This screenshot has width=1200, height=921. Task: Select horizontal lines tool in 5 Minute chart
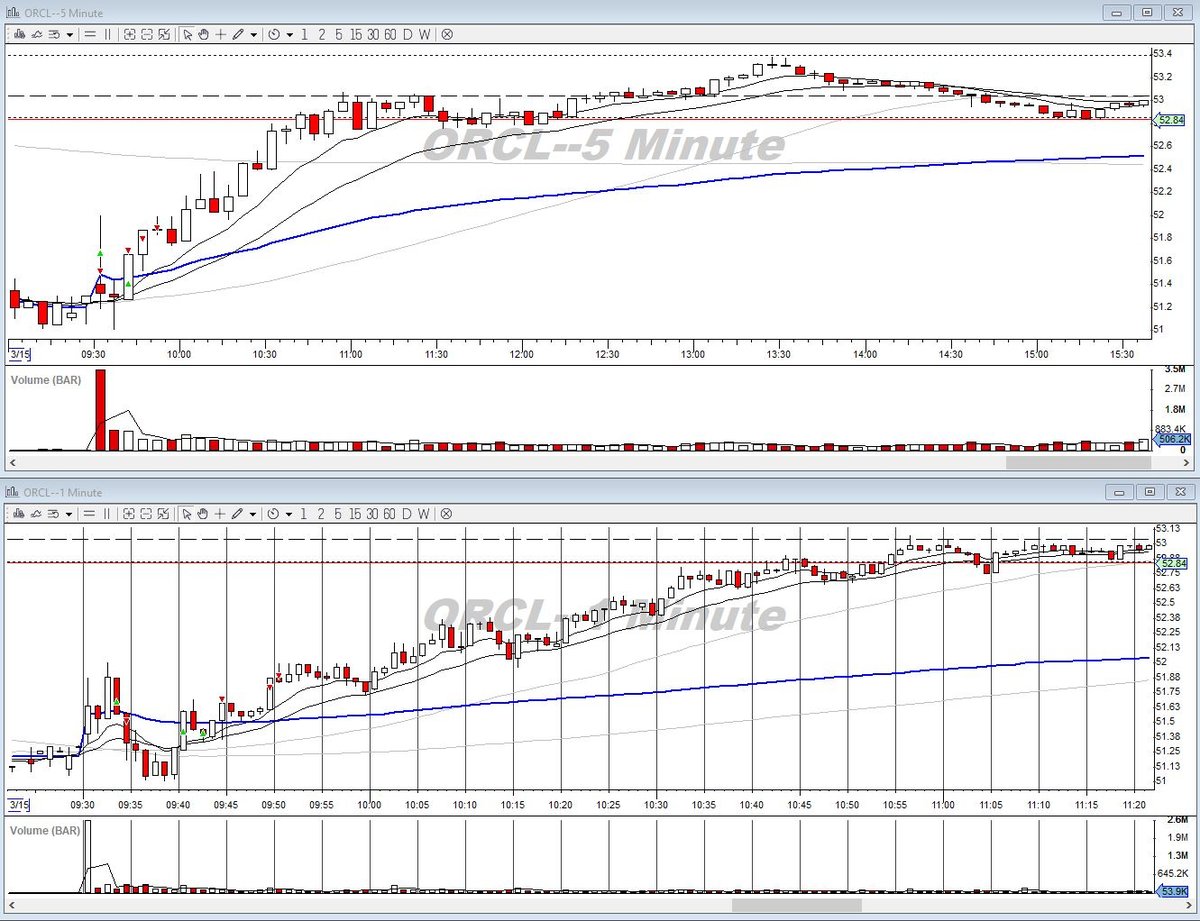point(90,34)
